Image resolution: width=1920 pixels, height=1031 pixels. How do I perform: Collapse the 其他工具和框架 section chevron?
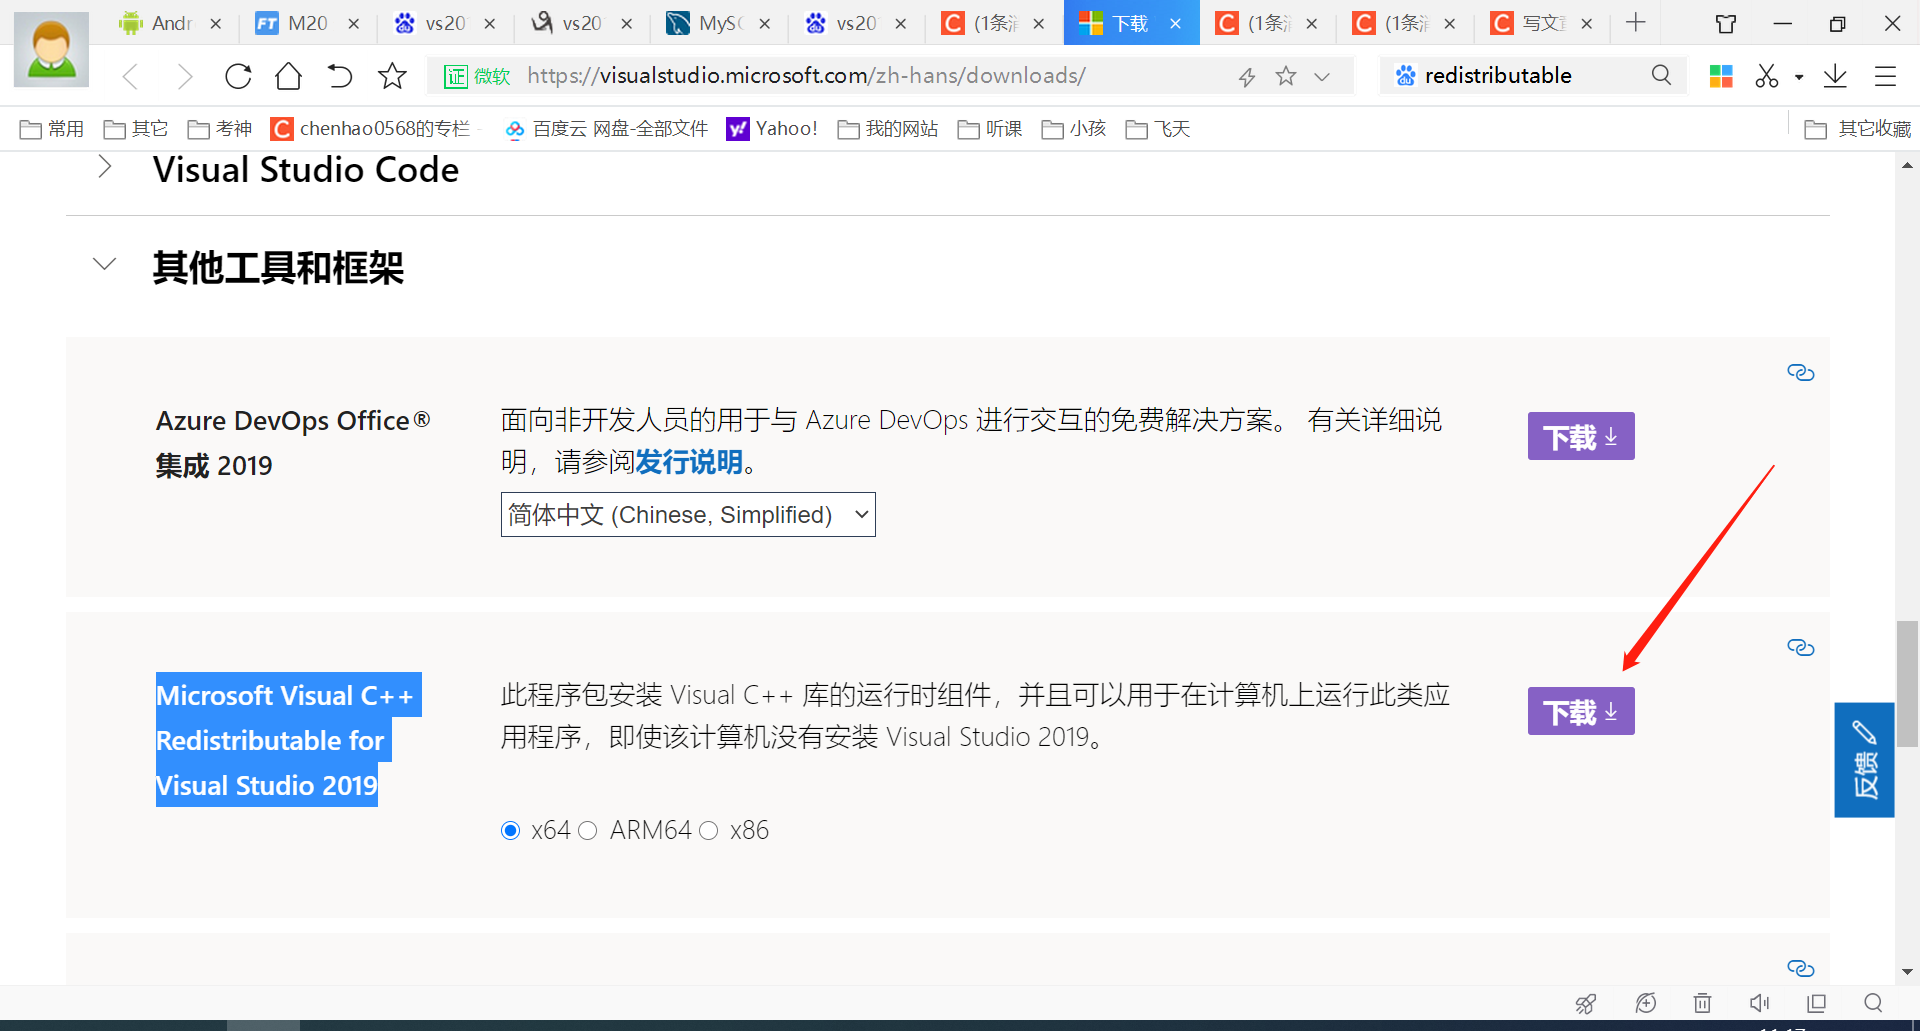(105, 264)
